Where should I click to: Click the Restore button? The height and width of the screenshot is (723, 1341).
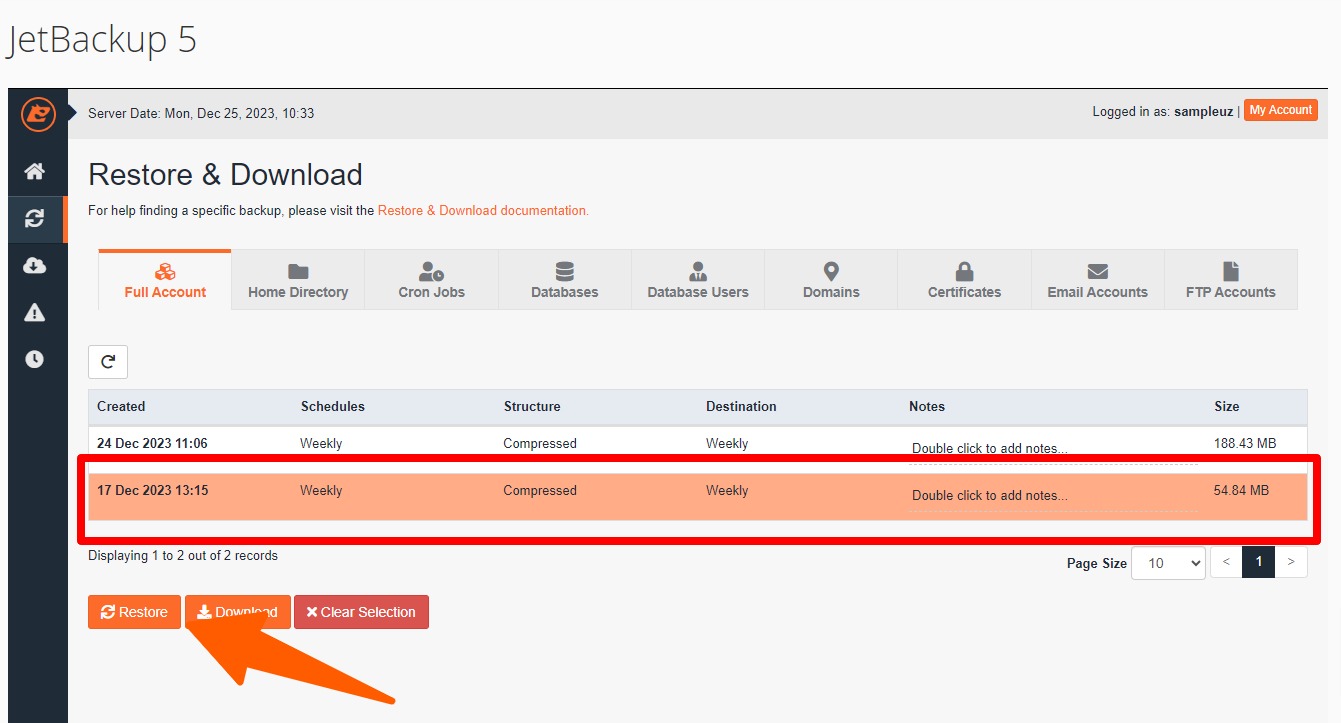point(134,612)
